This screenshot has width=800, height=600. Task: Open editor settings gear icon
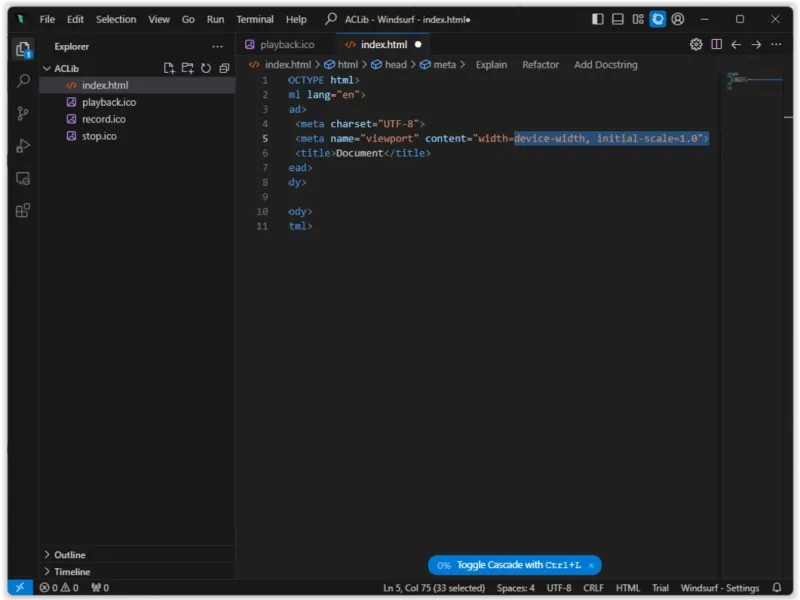pyautogui.click(x=696, y=44)
